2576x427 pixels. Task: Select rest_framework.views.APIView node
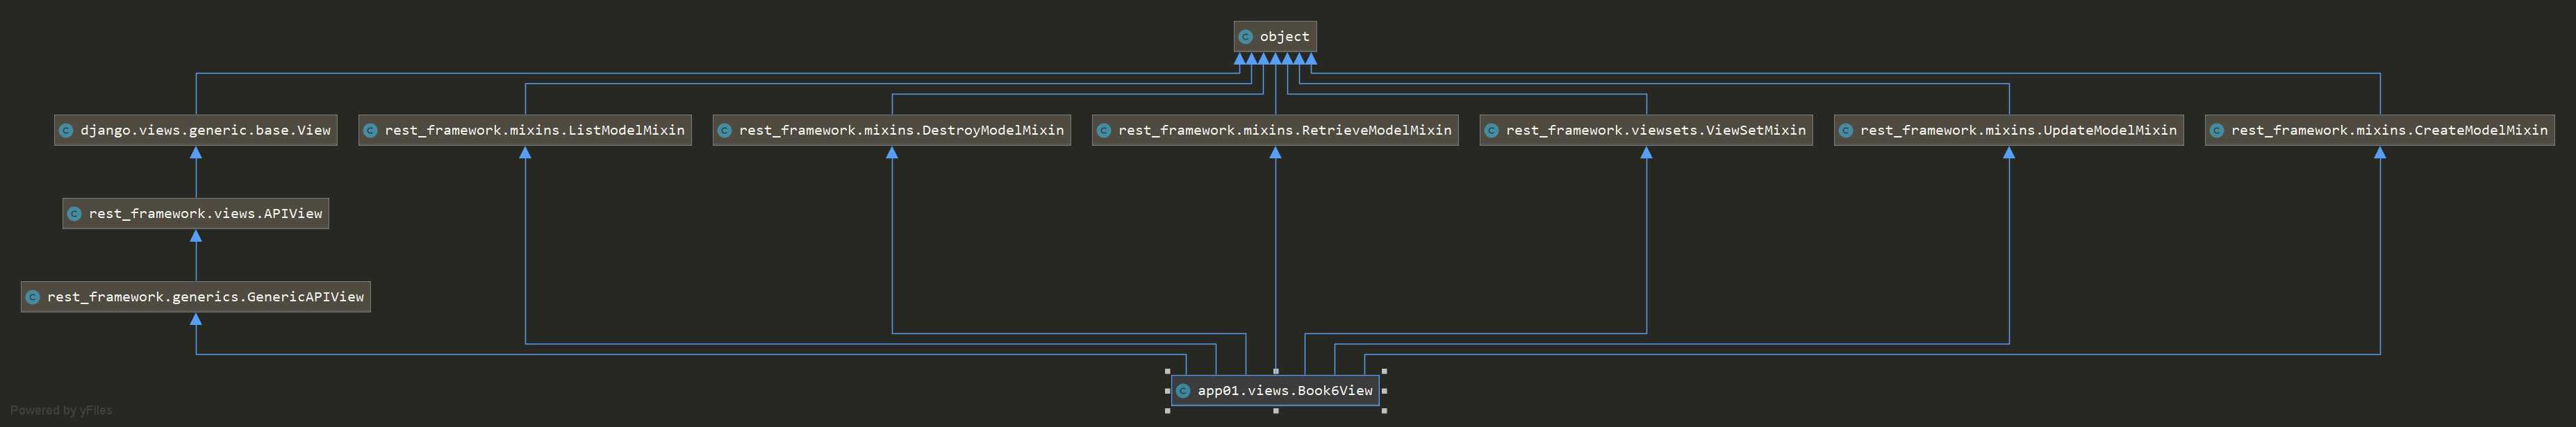pos(196,213)
